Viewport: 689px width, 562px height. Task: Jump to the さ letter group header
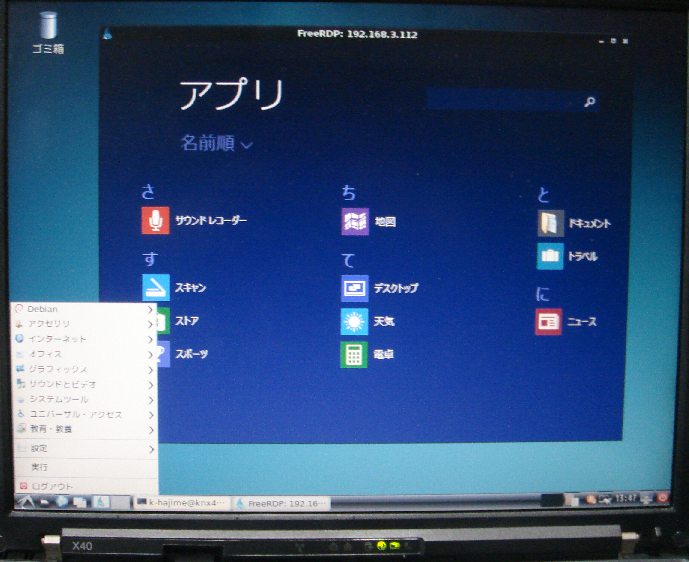pyautogui.click(x=149, y=192)
